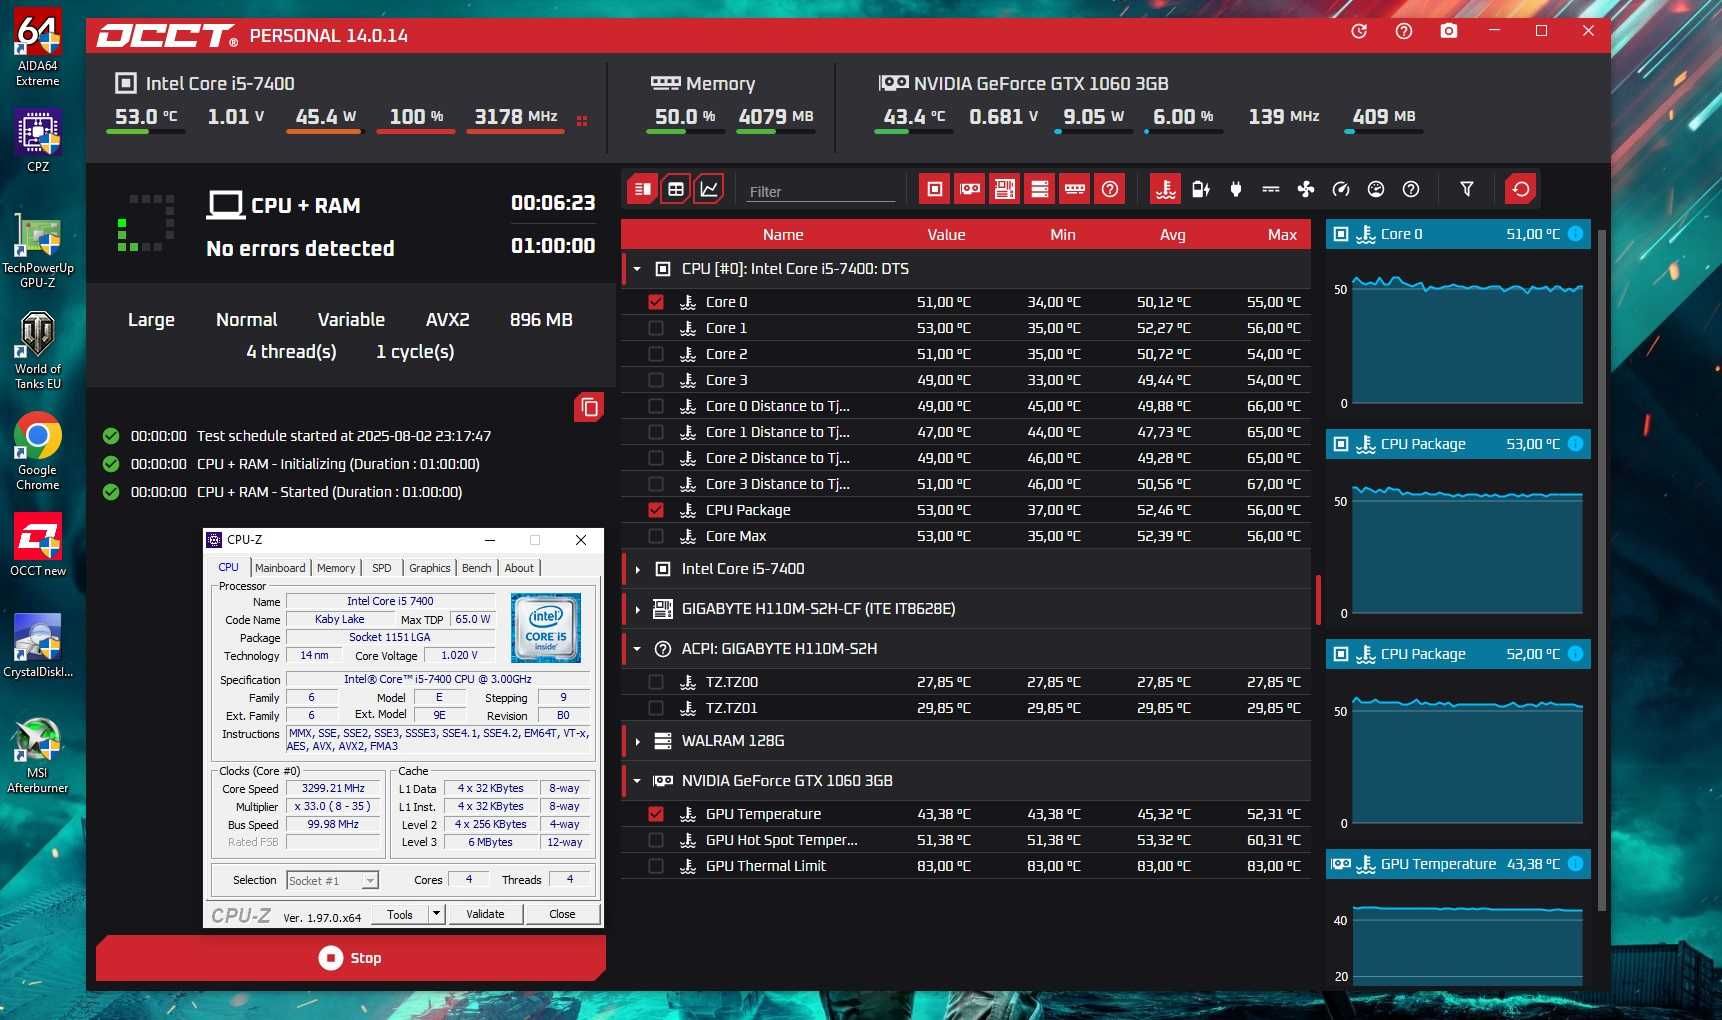Stop the running CPU + RAM test

(x=350, y=958)
